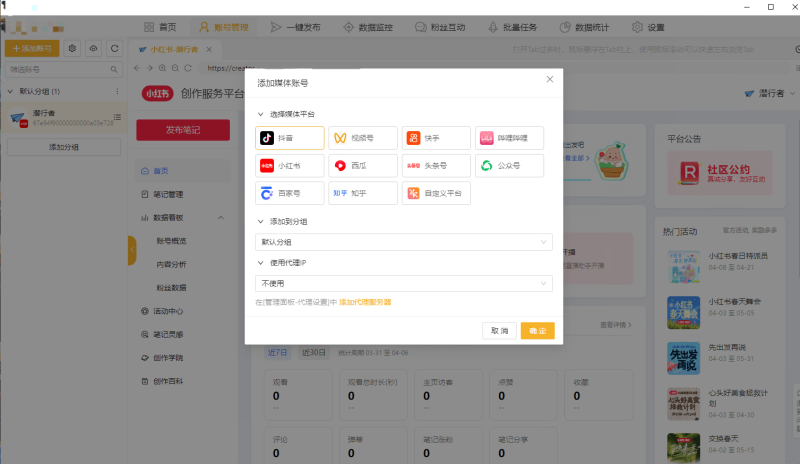Screen dimensions: 800x464
Task: Click the search magnifier in 筛选账号 box
Action: pos(114,69)
